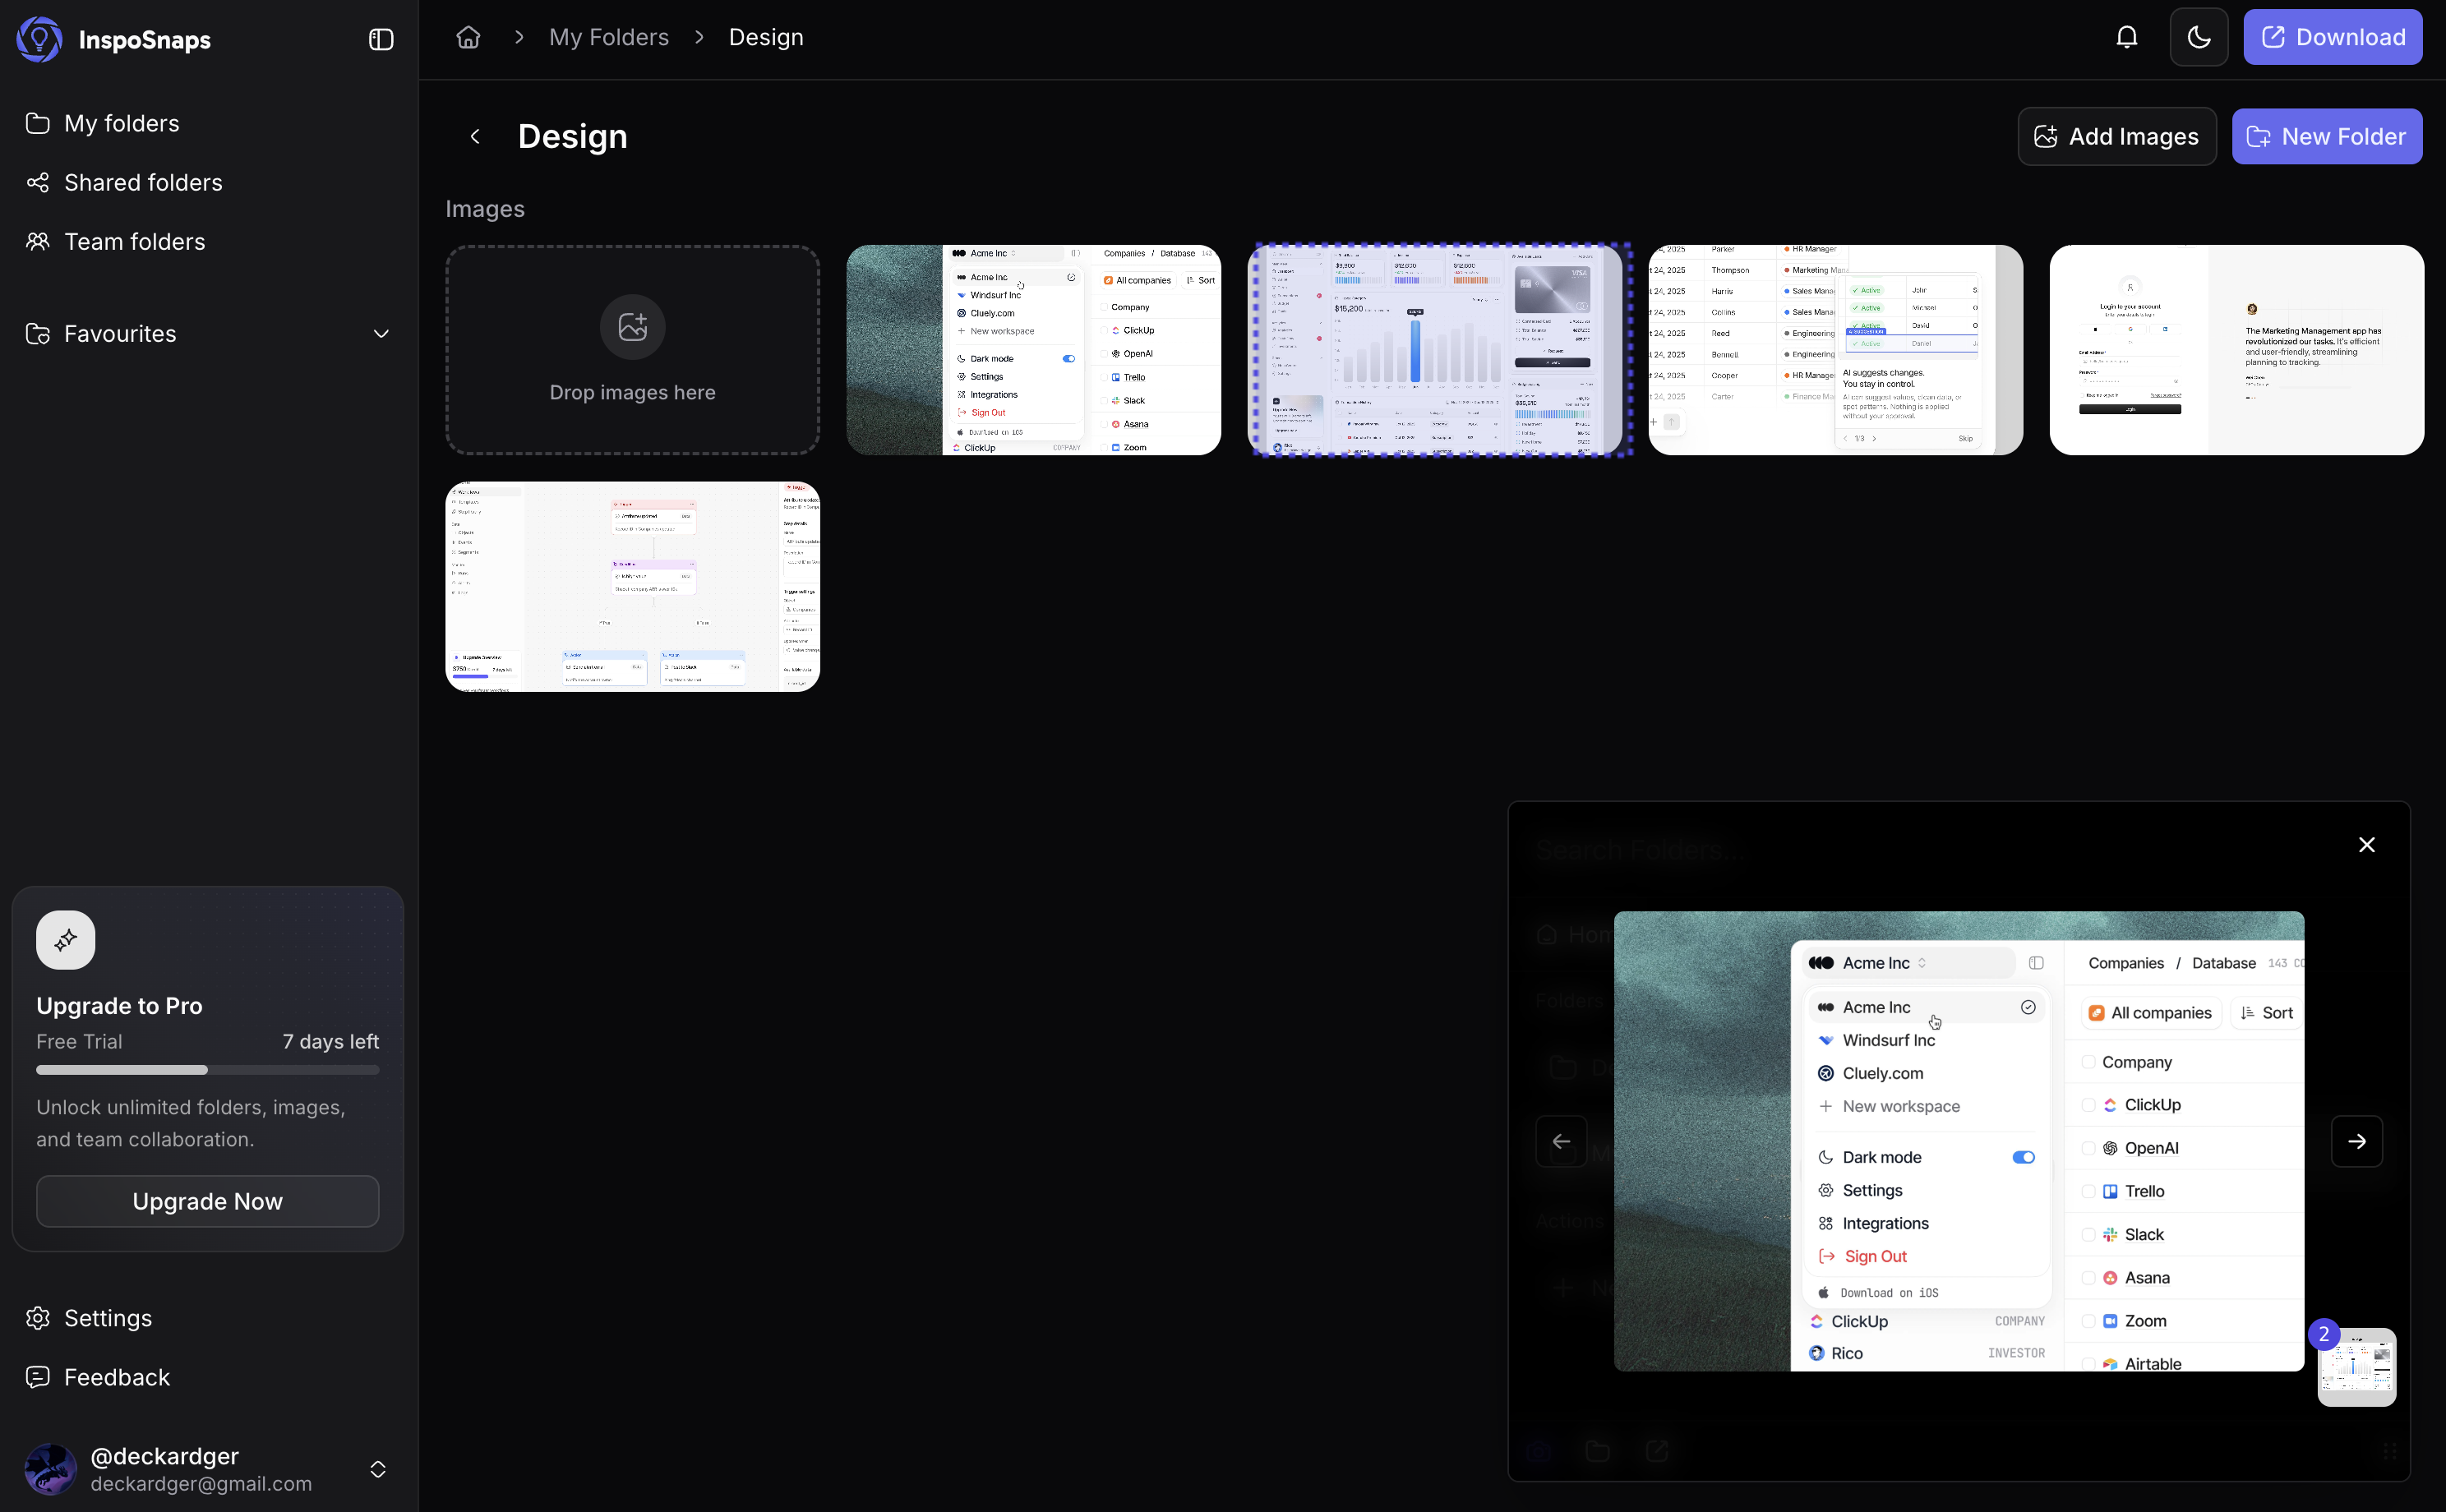Screen dimensions: 2446x1512
Task: Click the back chevron beside Design
Action: 475,136
